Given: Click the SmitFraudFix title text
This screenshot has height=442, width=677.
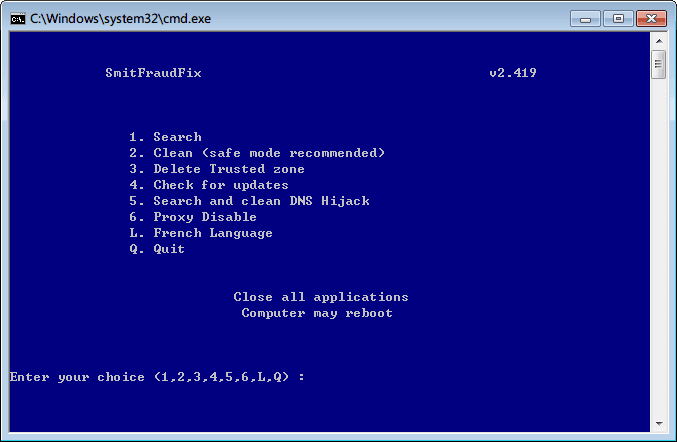Looking at the screenshot, I should [153, 73].
